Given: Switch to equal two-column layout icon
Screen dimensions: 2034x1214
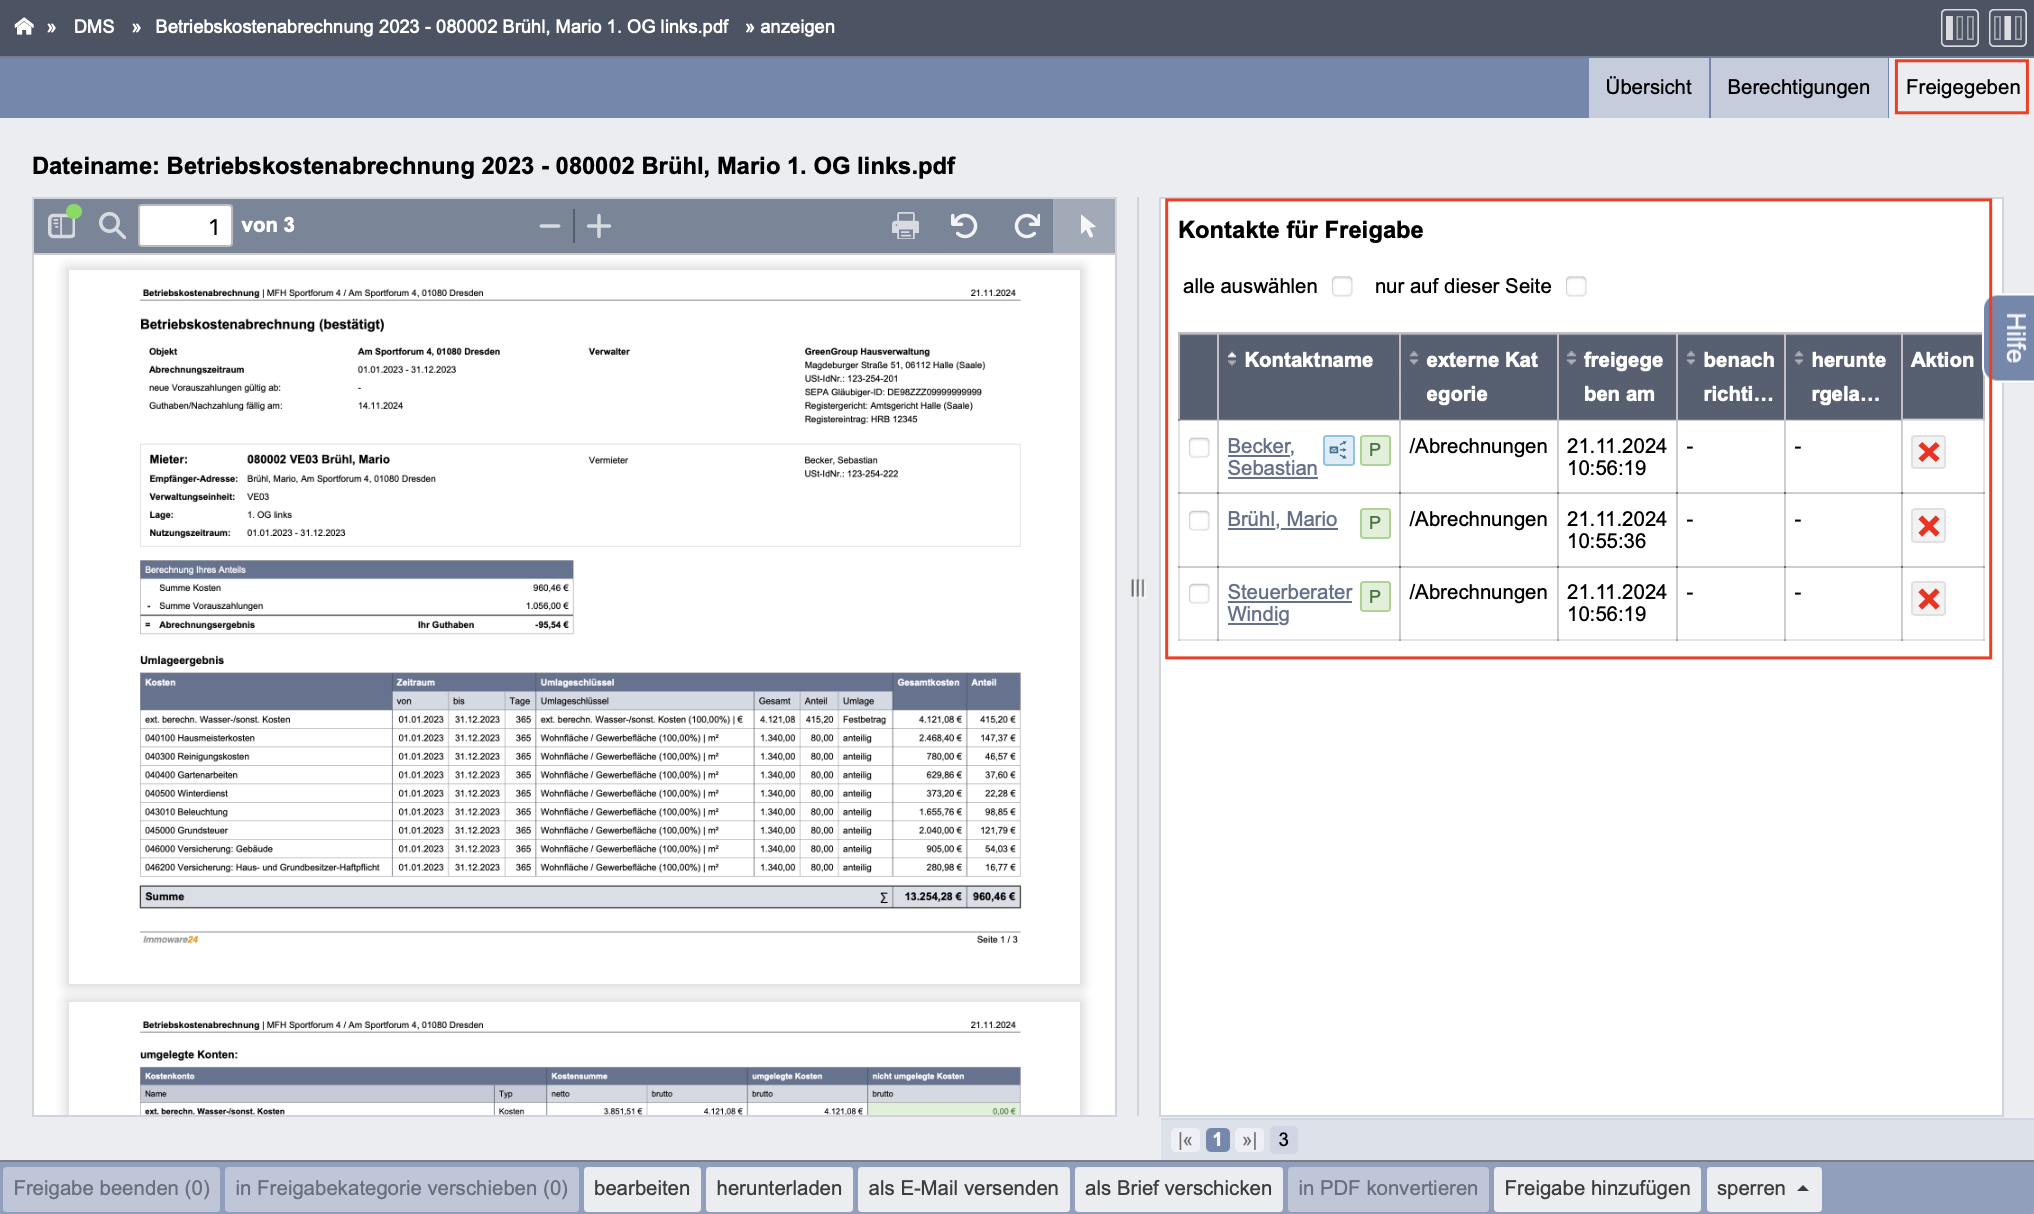Looking at the screenshot, I should tap(2007, 27).
